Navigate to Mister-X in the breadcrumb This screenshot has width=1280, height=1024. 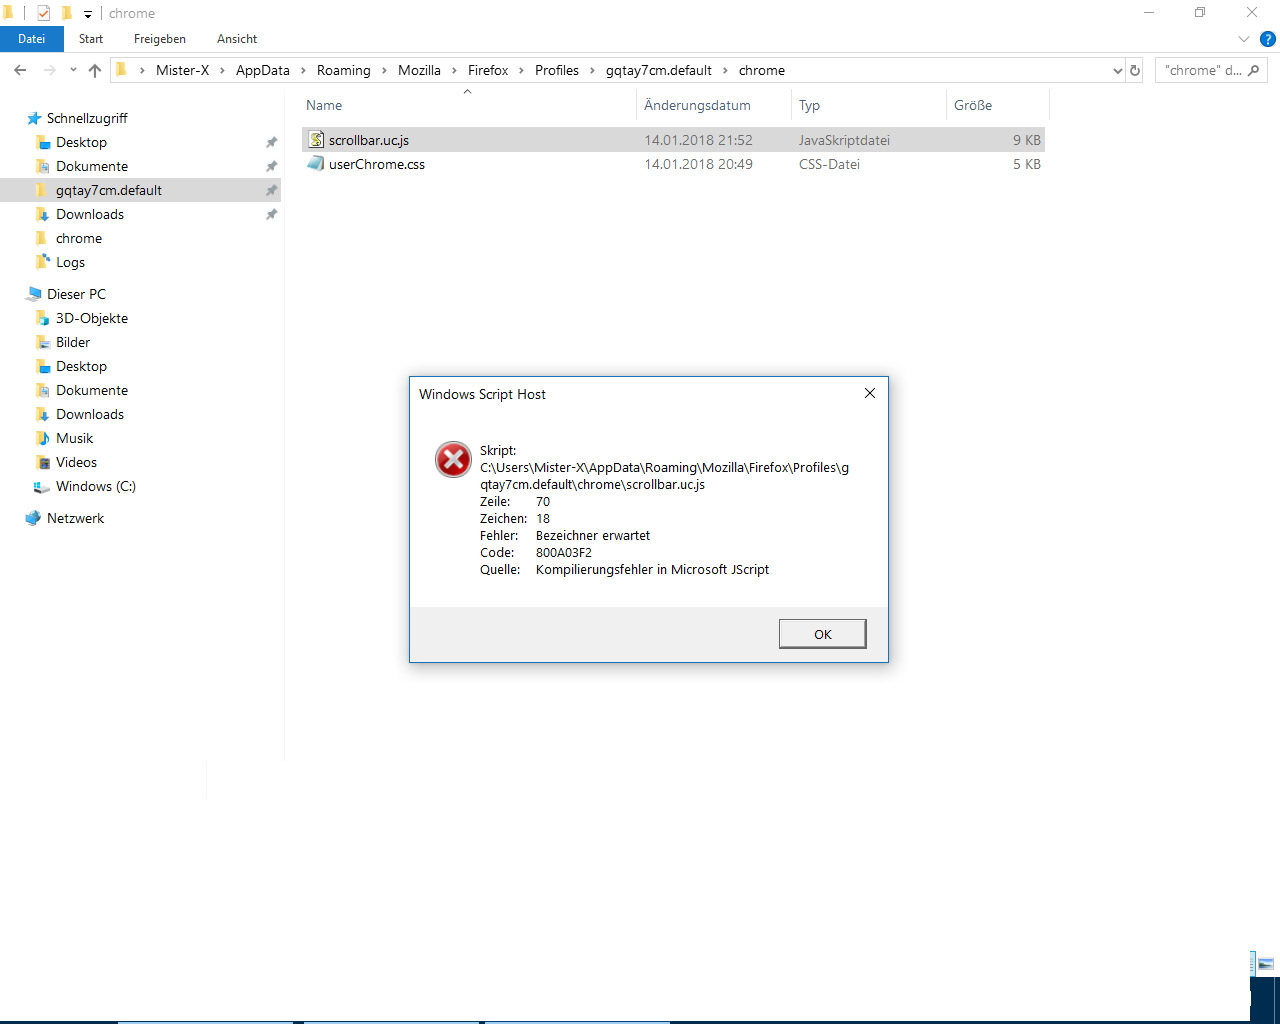182,70
